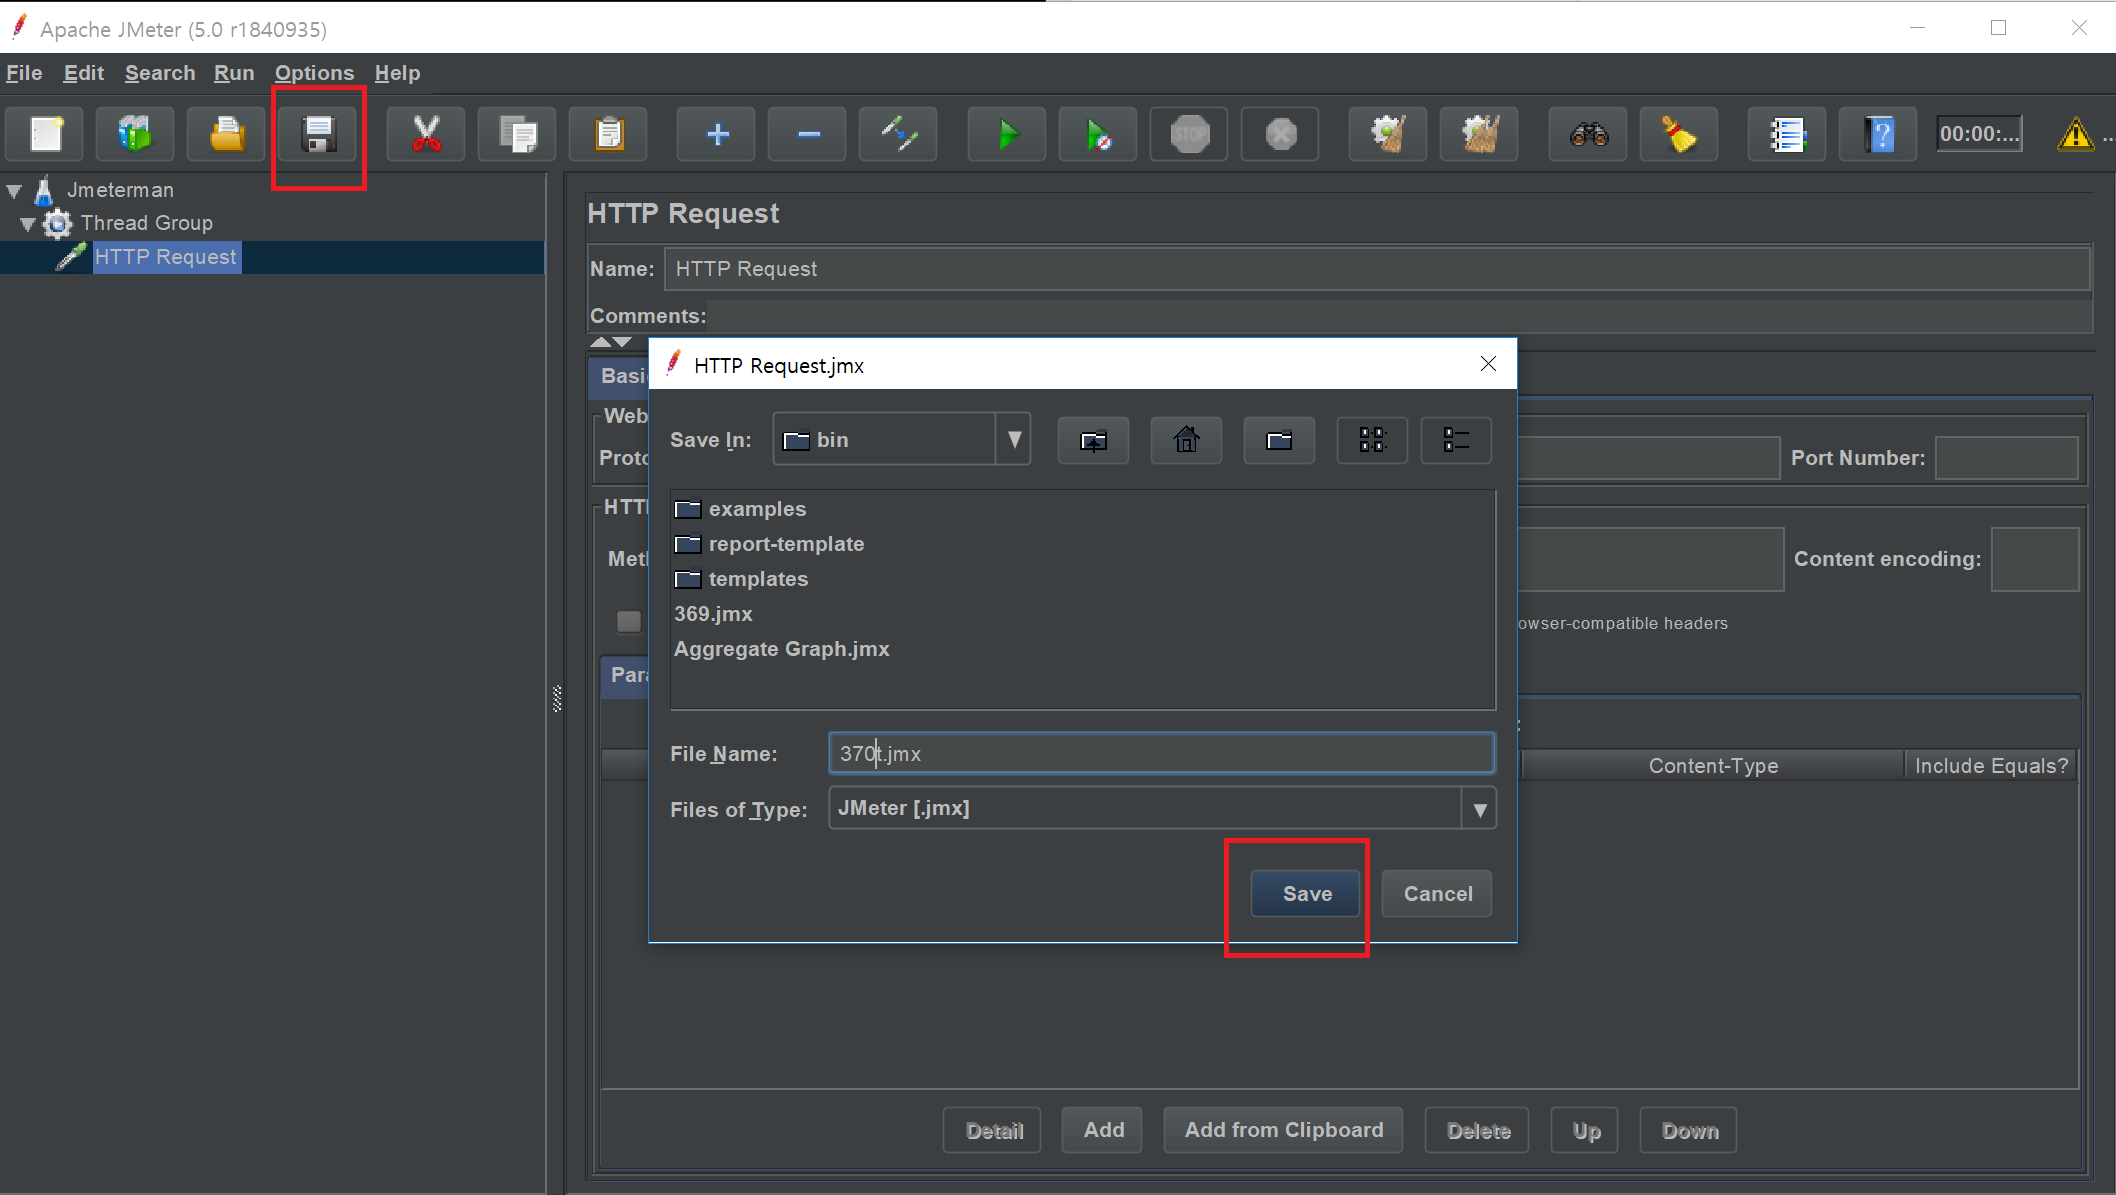2116x1195 pixels.
Task: Open Search with binoculars icon
Action: click(1589, 134)
